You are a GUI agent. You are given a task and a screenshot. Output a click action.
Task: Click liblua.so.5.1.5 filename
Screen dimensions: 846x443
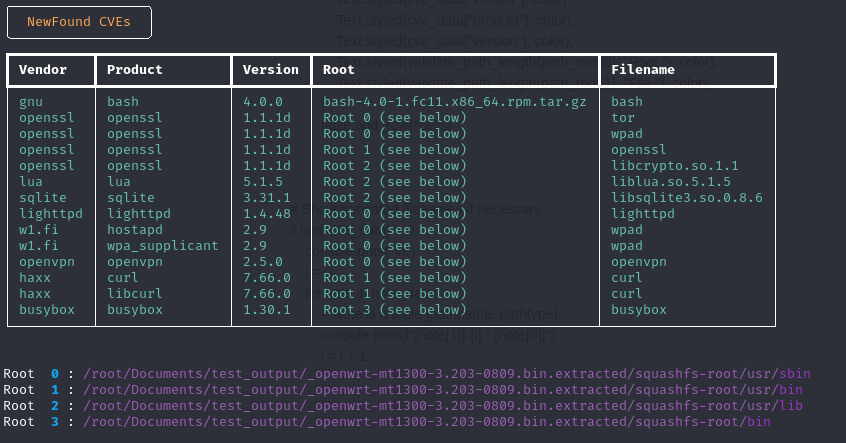pos(671,182)
